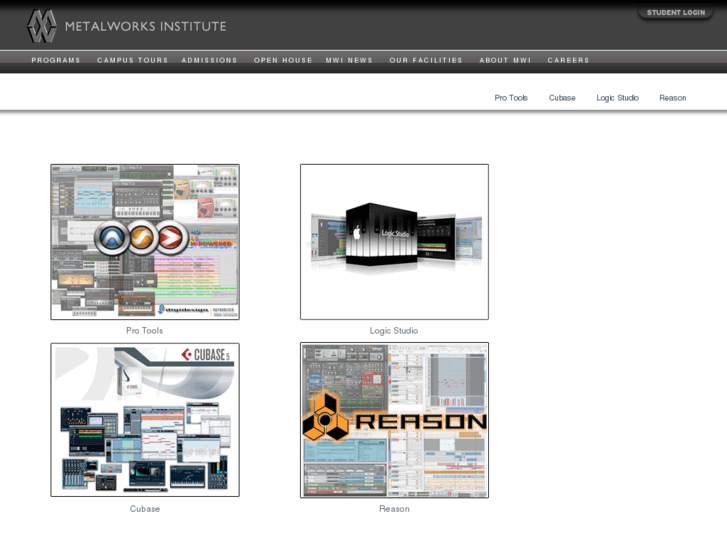The image size is (727, 545).
Task: Open the Pro Tools screenshot thumbnail
Action: tap(145, 242)
